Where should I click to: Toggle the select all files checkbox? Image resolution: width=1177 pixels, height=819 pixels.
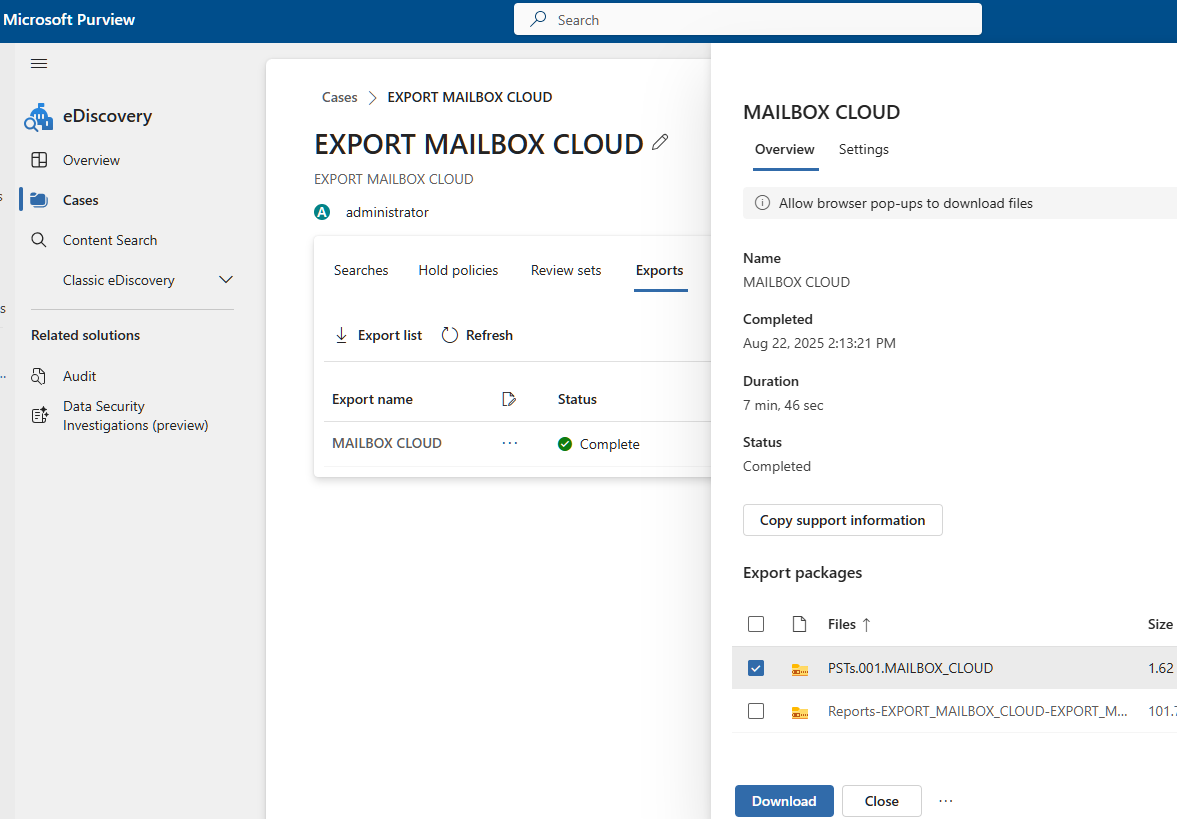[x=756, y=624]
